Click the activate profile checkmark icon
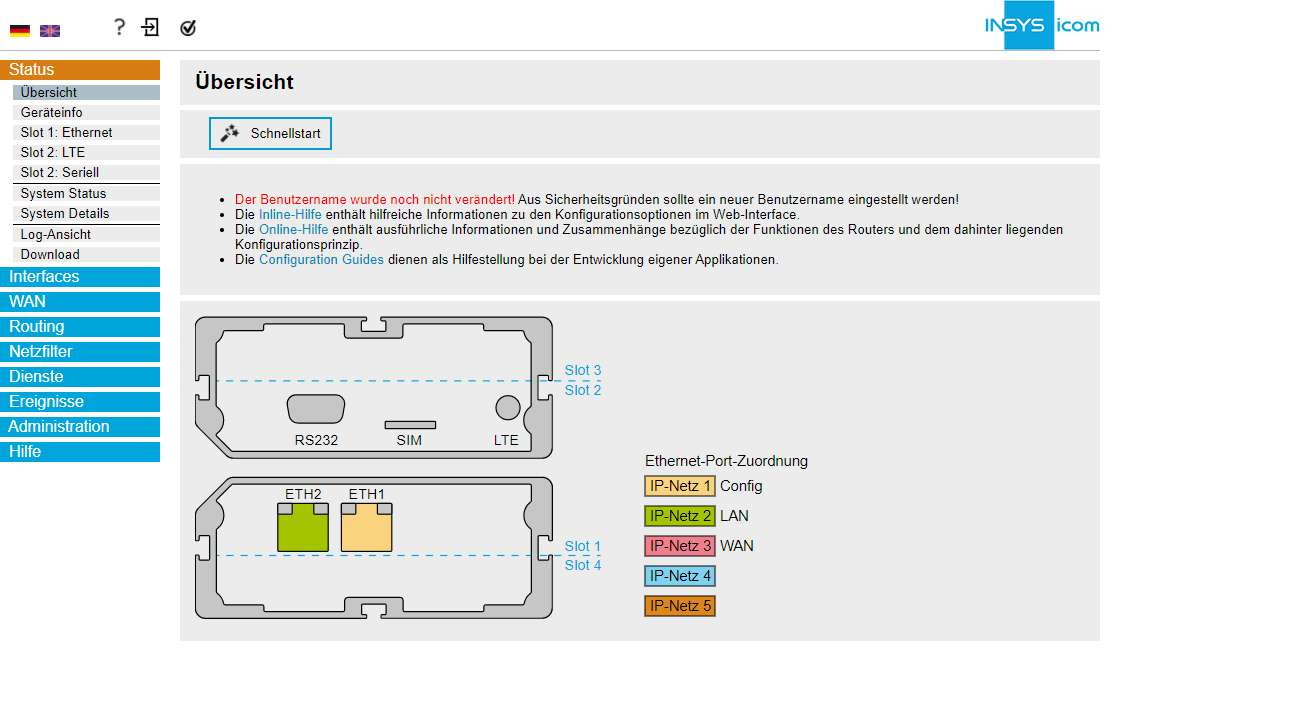Image resolution: width=1292 pixels, height=720 pixels. pyautogui.click(x=188, y=28)
